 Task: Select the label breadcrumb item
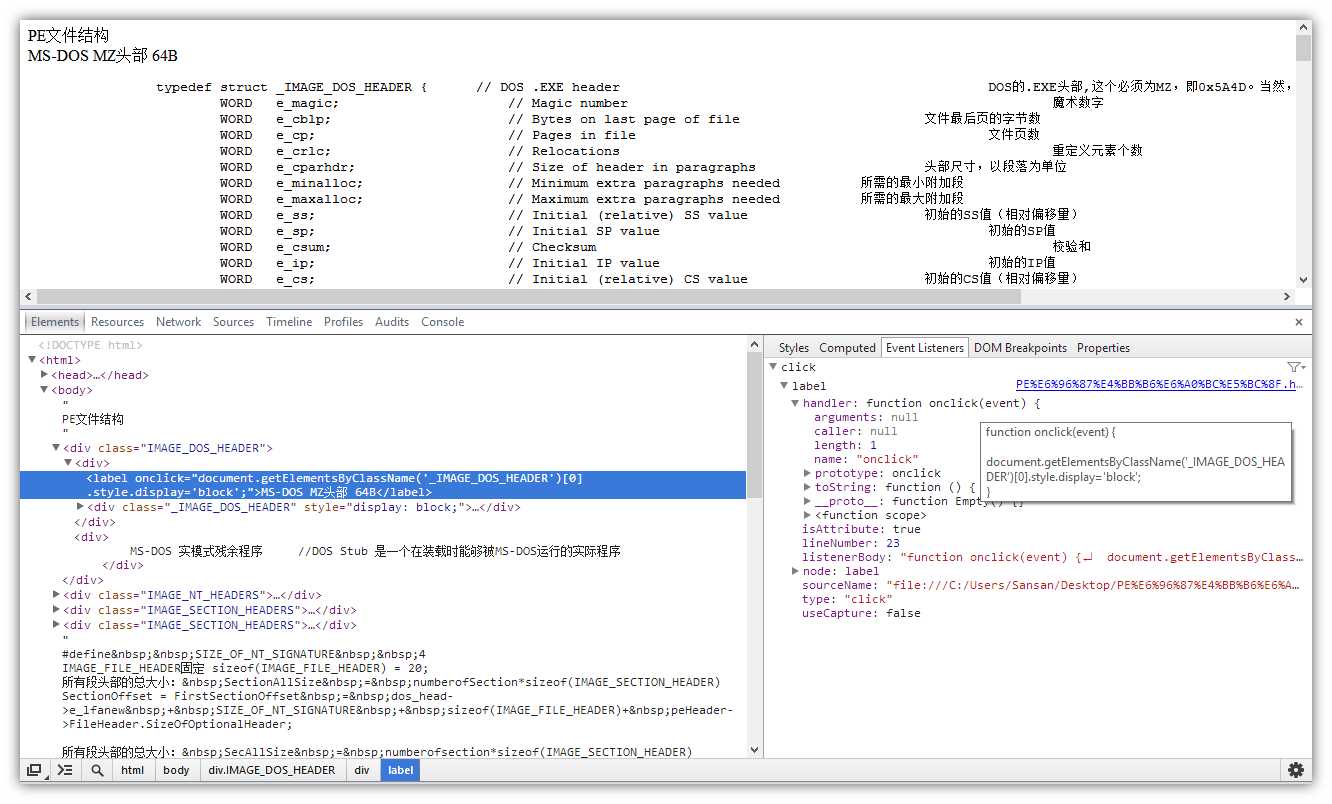[401, 770]
